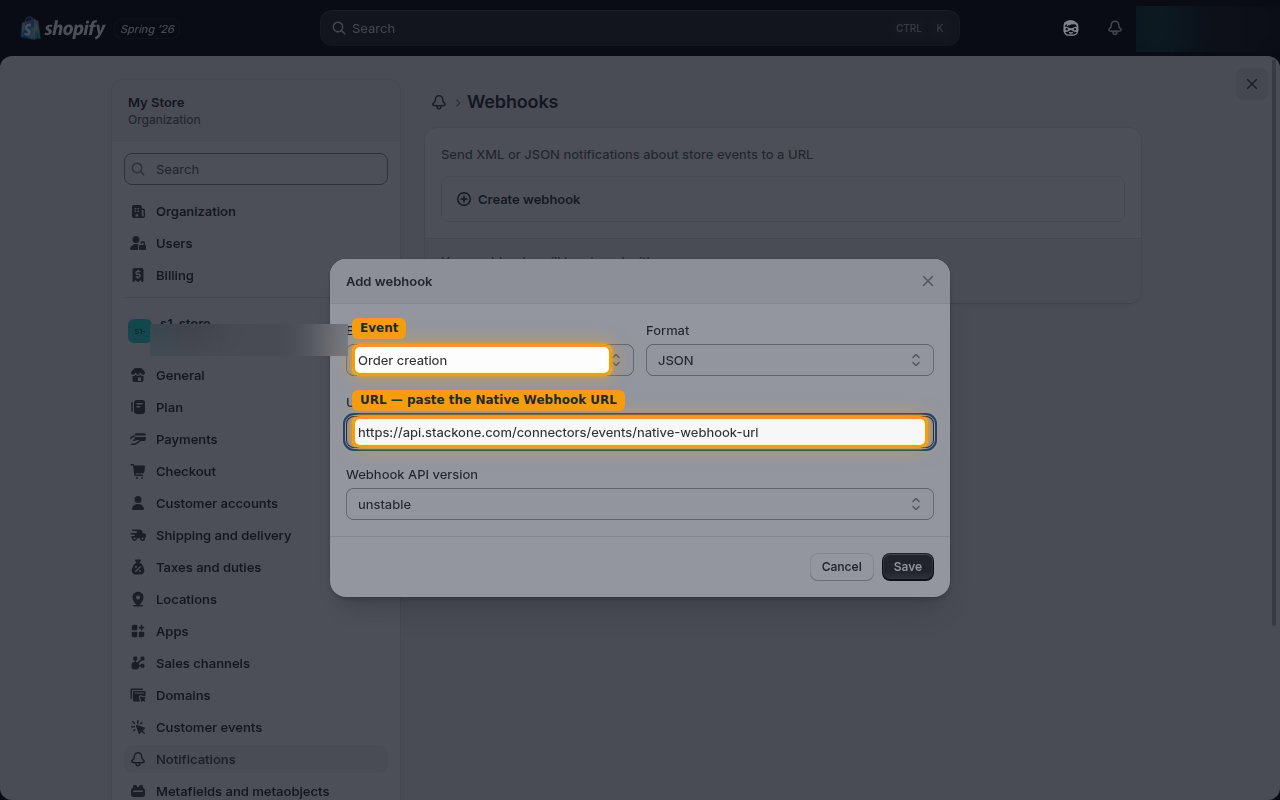The width and height of the screenshot is (1280, 800).
Task: Open Taxes and duties settings
Action: tap(256, 567)
